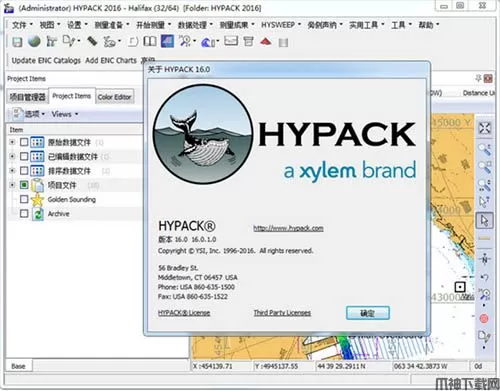
Task: Click the north arrow compass icon
Action: pos(484,259)
